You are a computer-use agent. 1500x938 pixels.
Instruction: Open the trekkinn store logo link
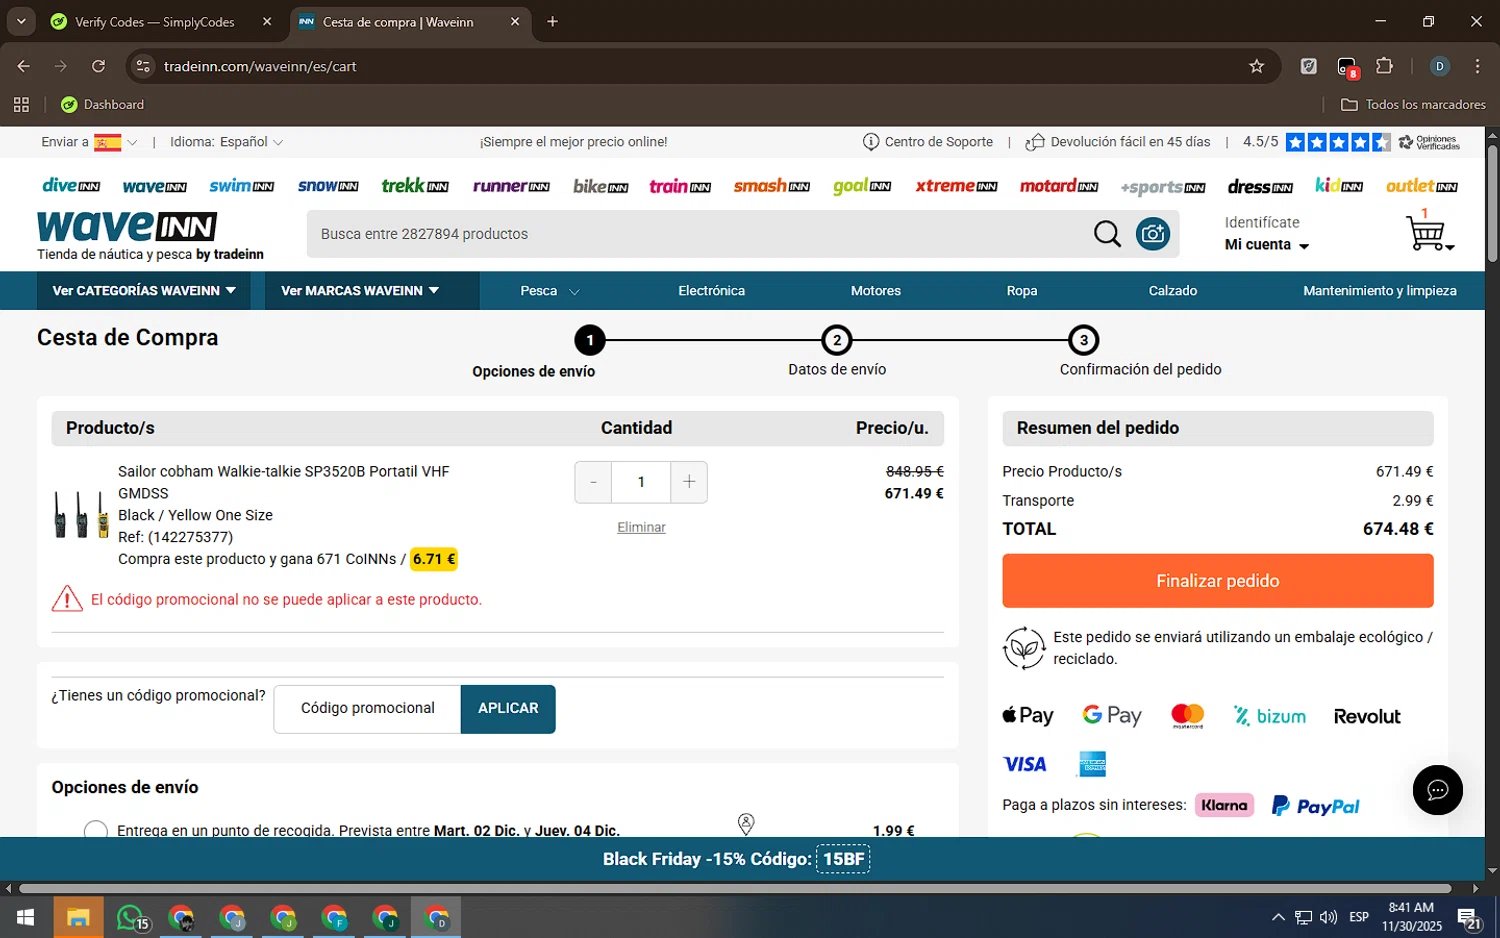click(x=415, y=186)
